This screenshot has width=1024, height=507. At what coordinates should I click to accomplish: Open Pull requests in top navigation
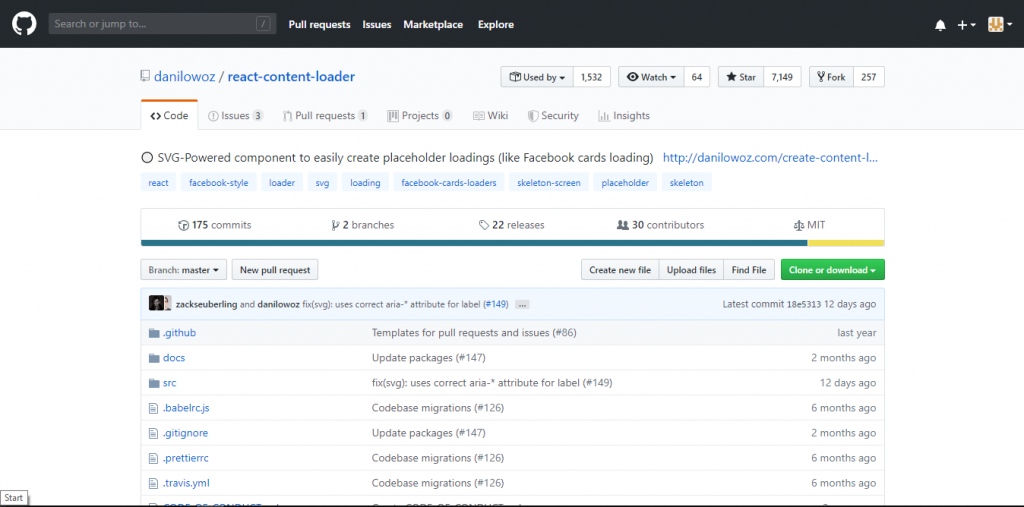click(x=320, y=25)
